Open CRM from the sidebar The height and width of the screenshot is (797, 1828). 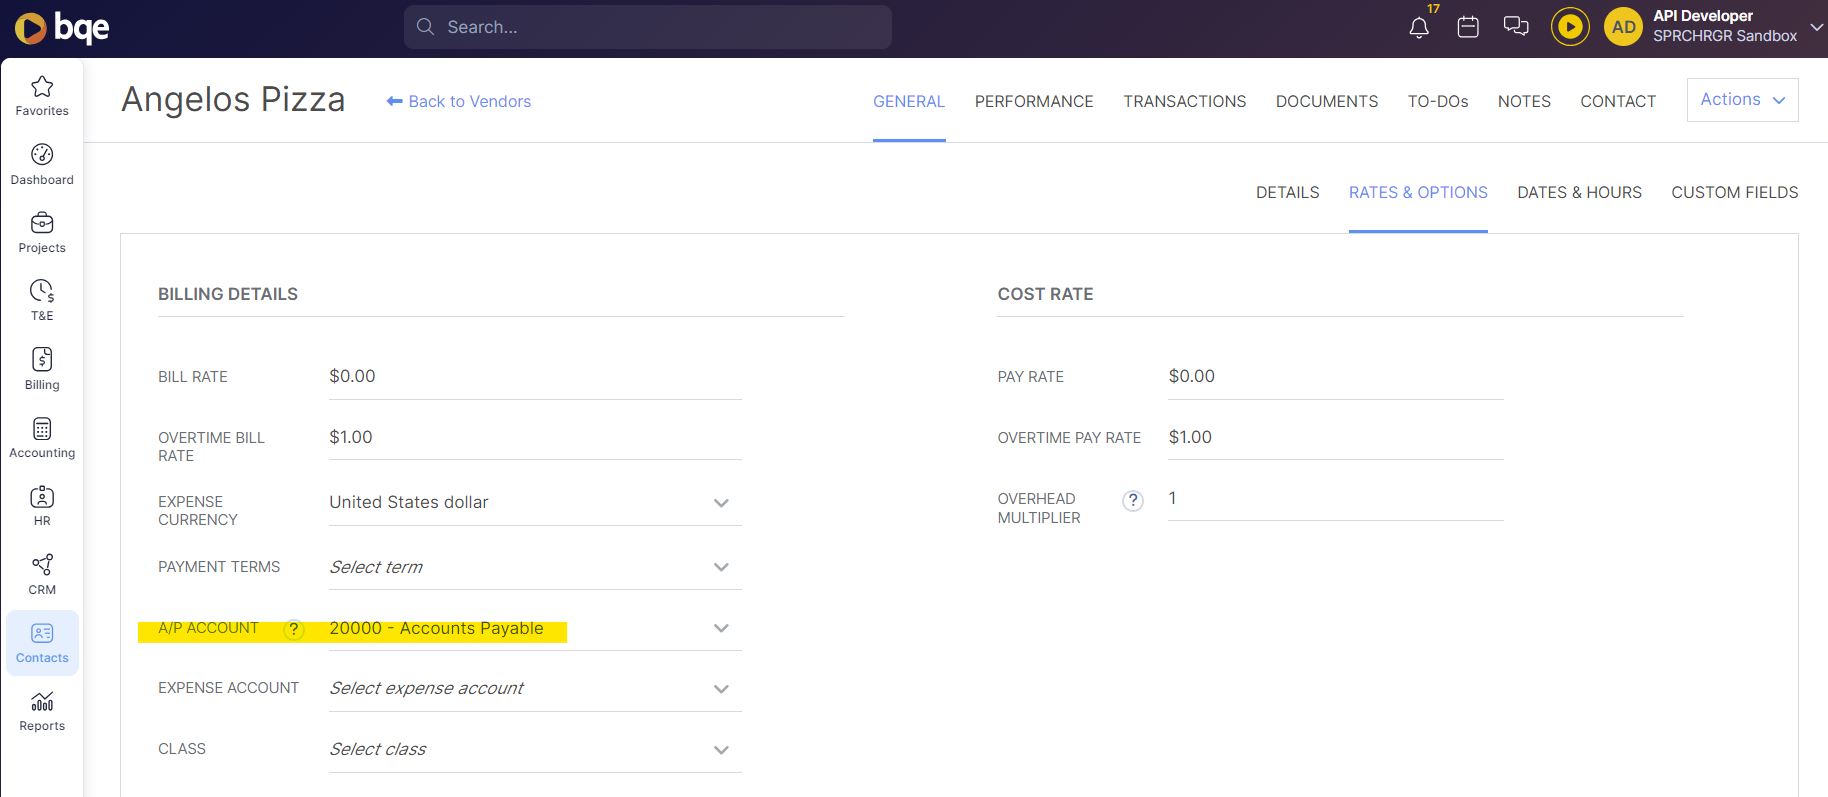[42, 575]
